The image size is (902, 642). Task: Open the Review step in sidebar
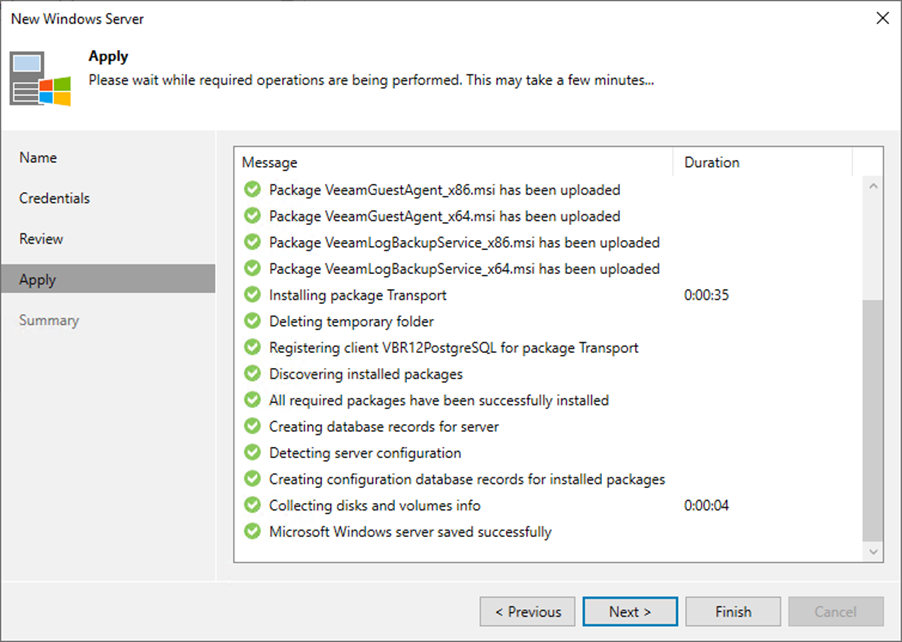(x=41, y=239)
